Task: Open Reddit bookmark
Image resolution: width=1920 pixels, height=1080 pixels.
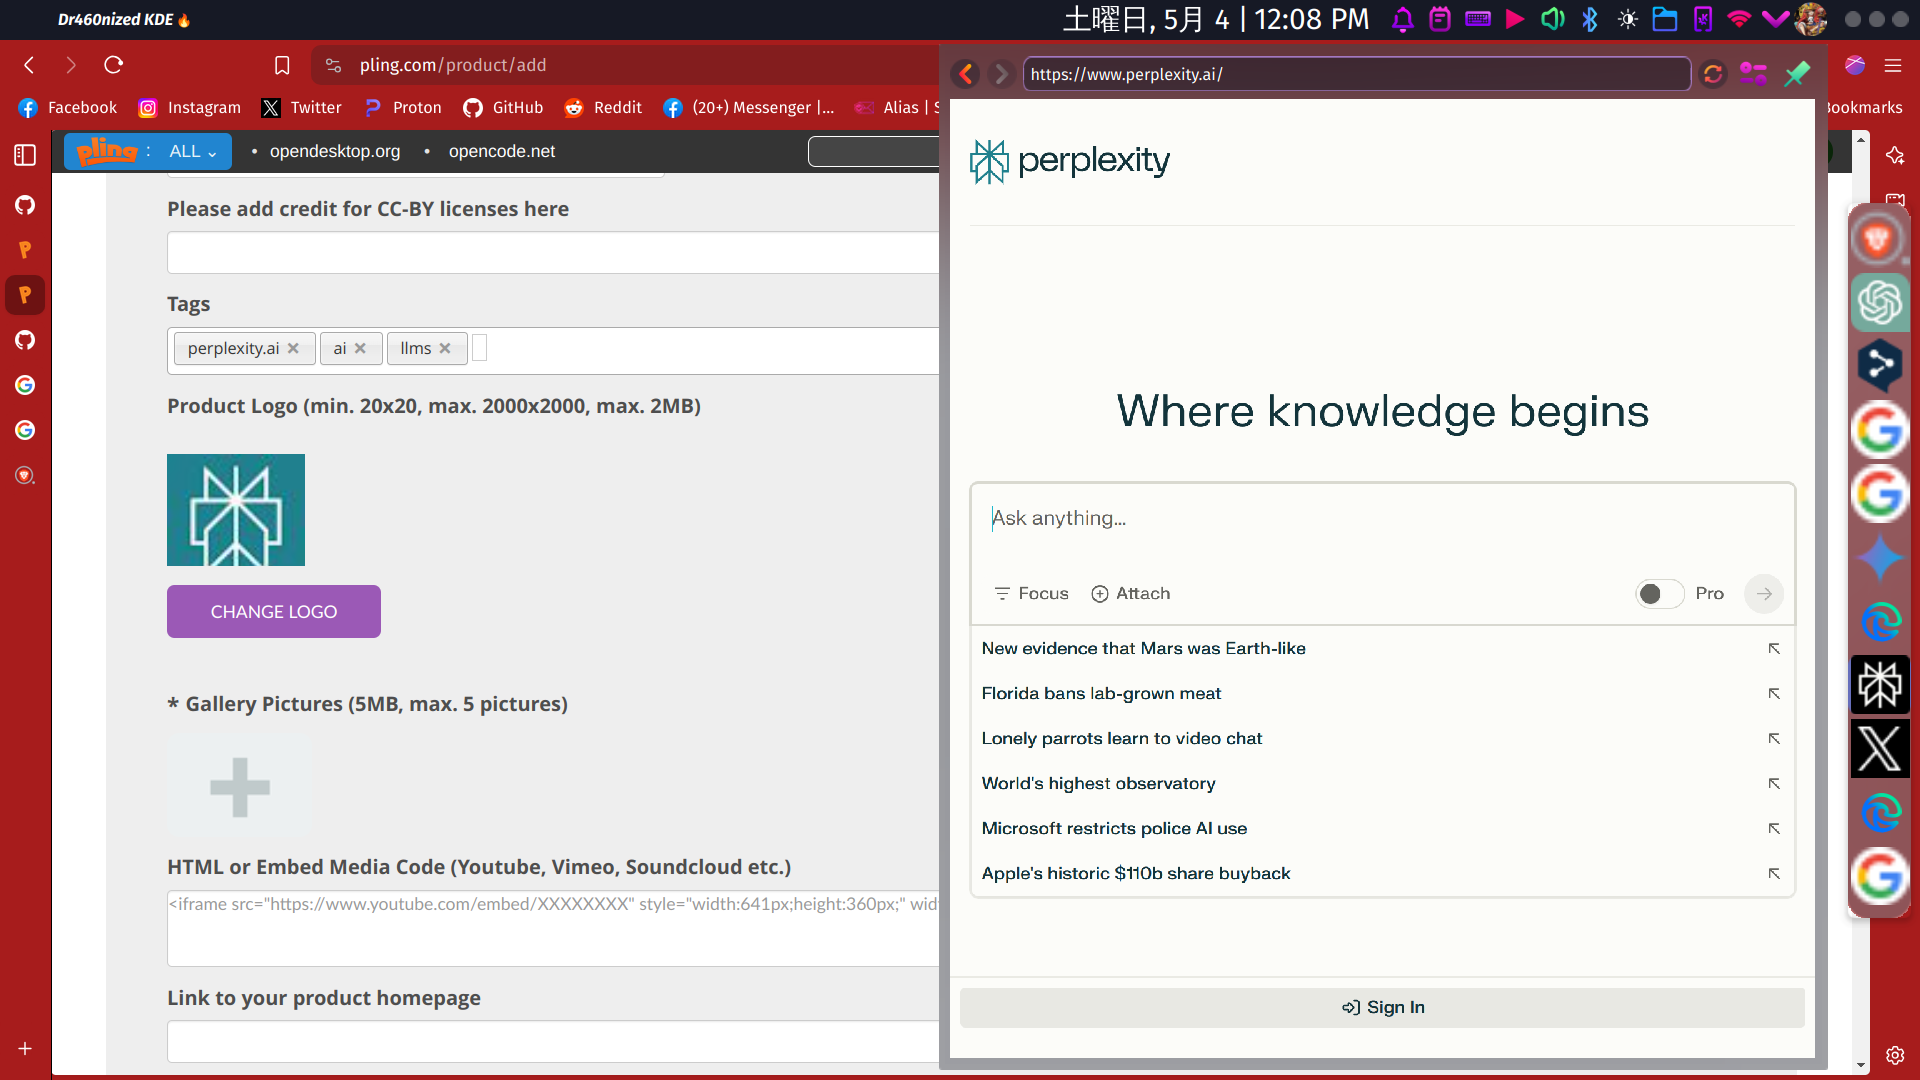Action: 604,108
